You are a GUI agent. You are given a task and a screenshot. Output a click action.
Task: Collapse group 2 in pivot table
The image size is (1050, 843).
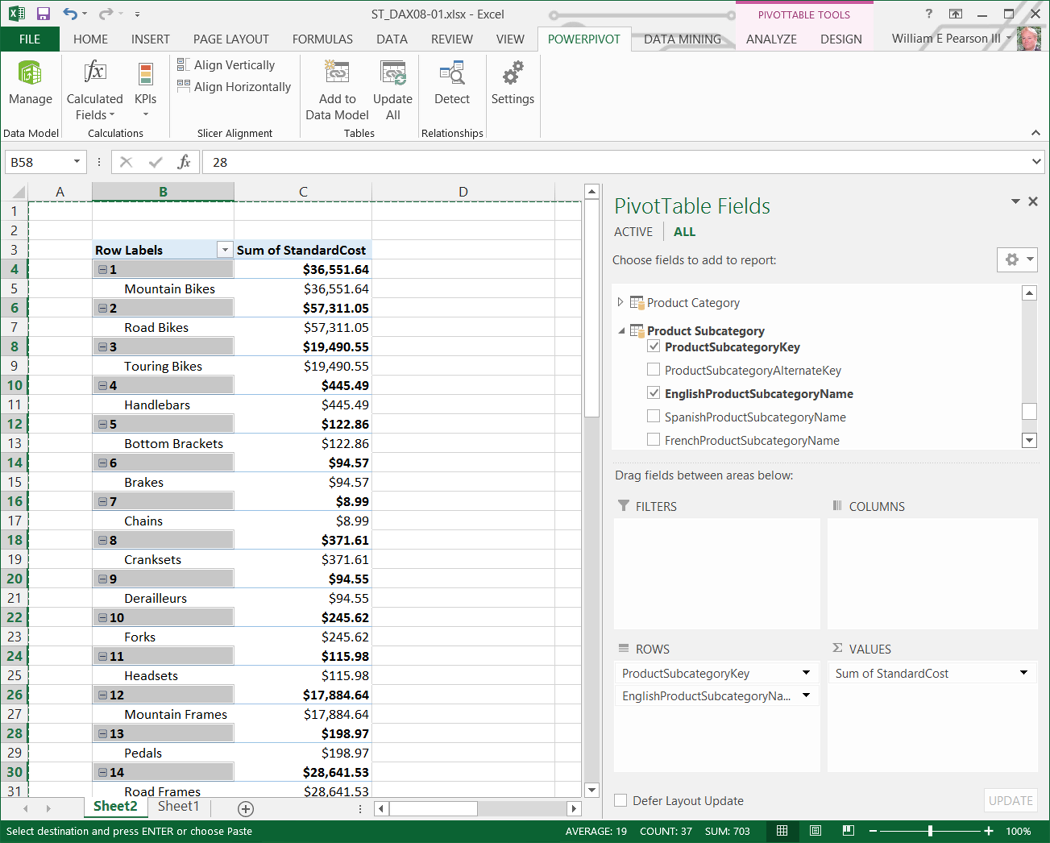102,308
